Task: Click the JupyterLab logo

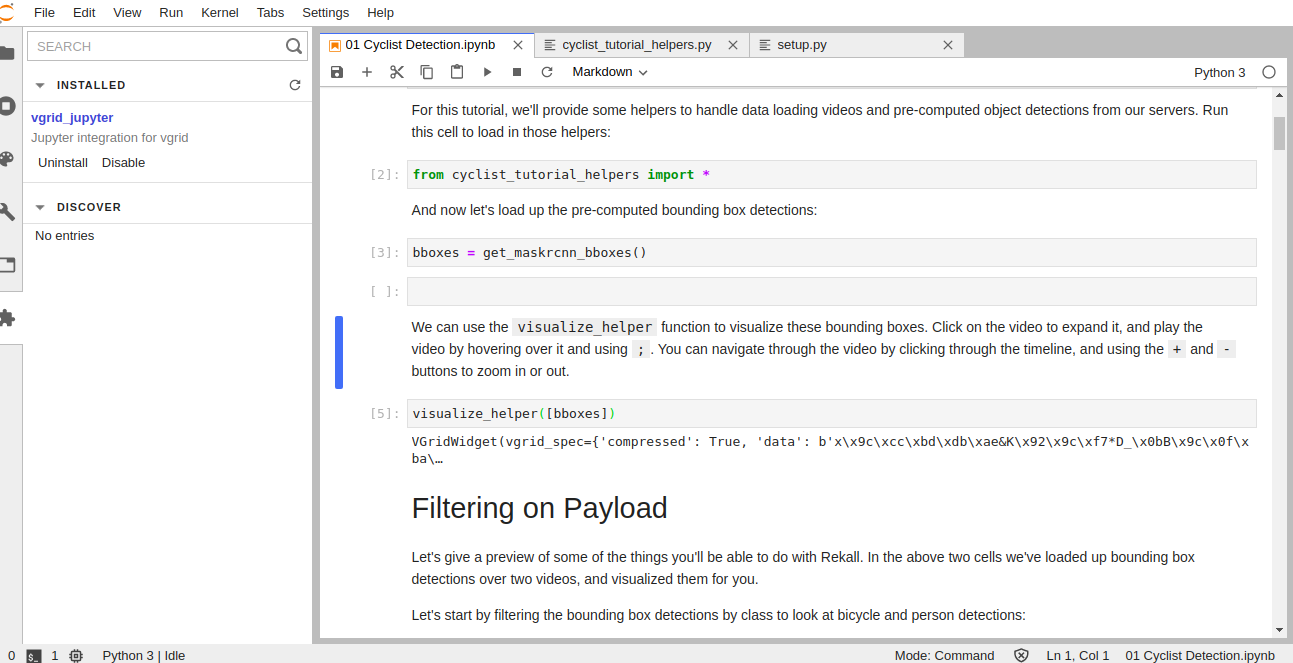Action: point(6,12)
